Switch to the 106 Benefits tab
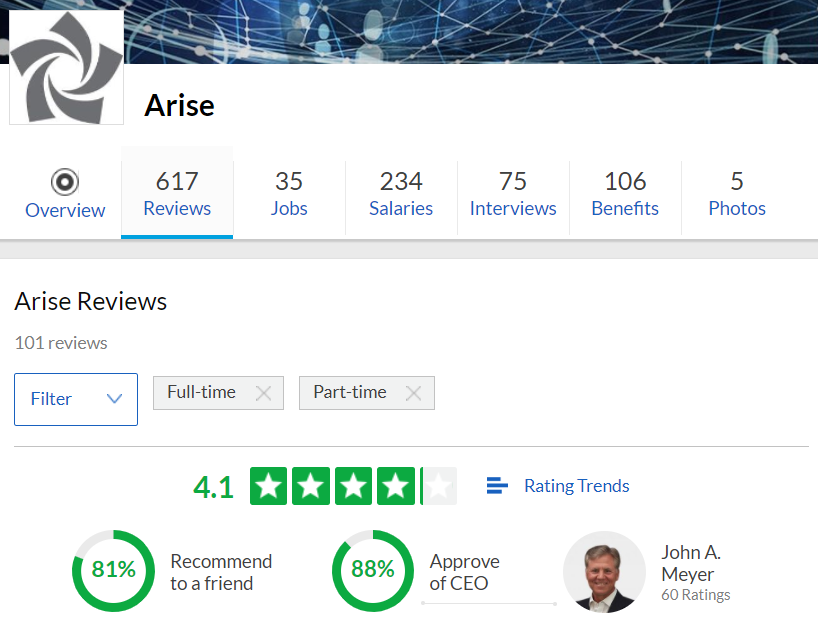The image size is (818, 632). [625, 194]
